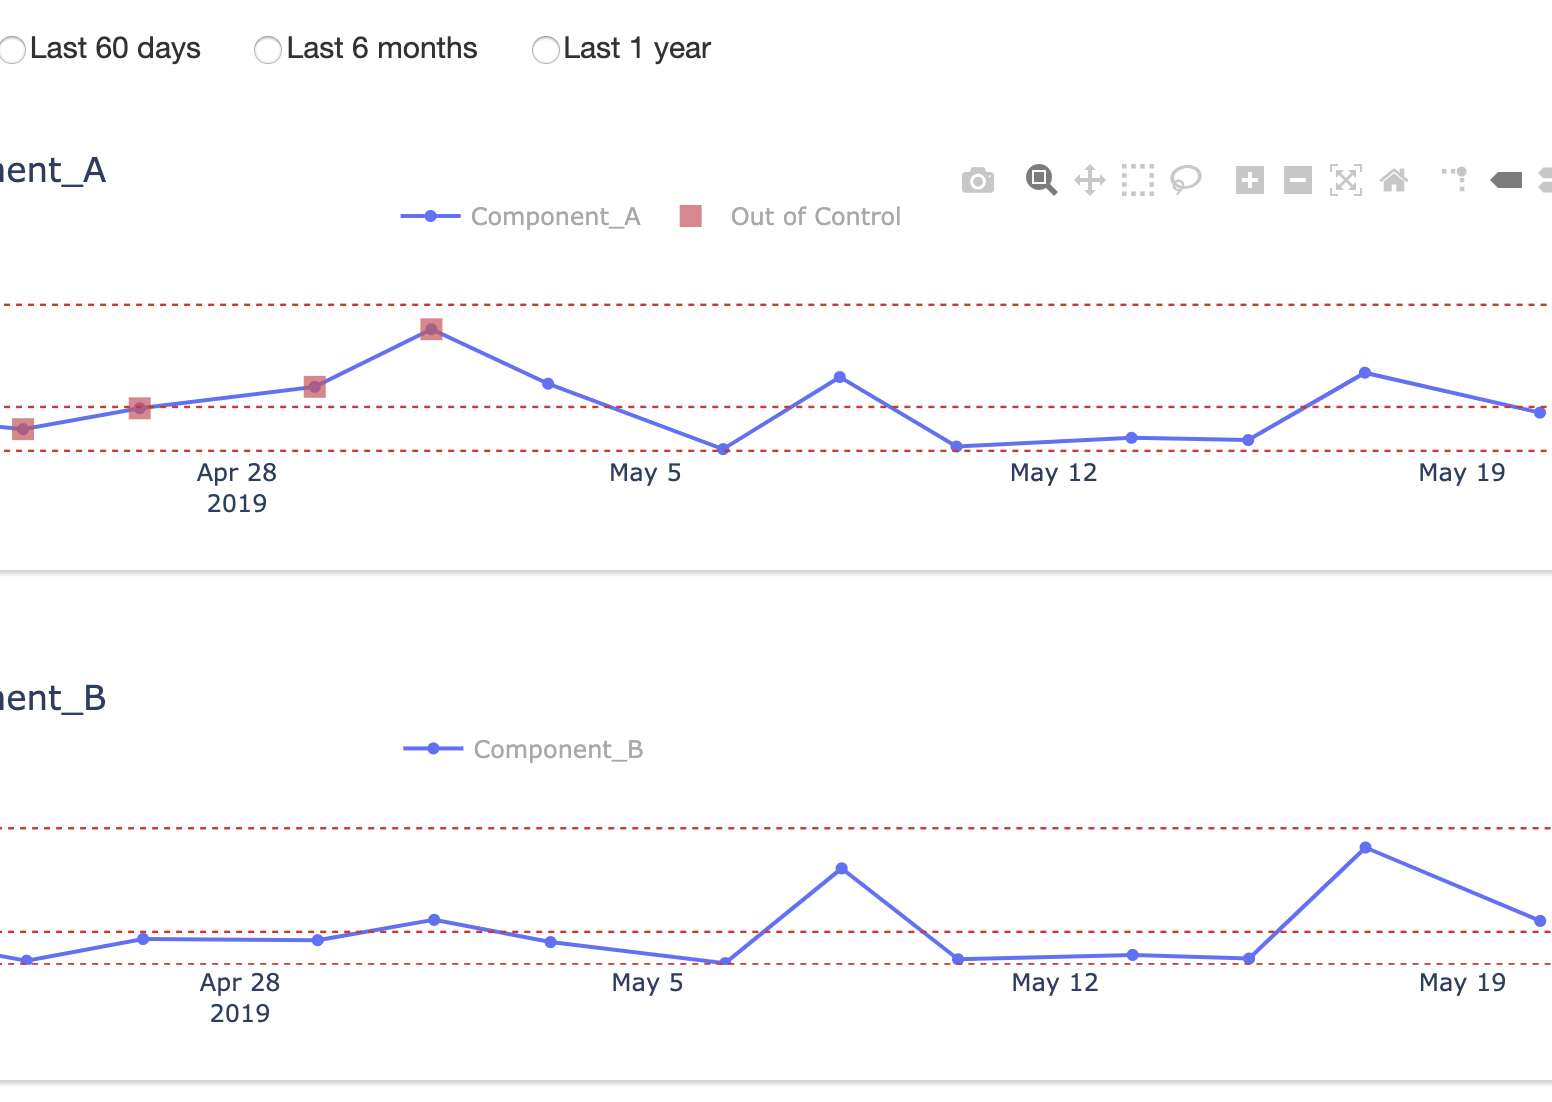Choose the Lasso Select tool
The width and height of the screenshot is (1552, 1102).
pyautogui.click(x=1185, y=180)
